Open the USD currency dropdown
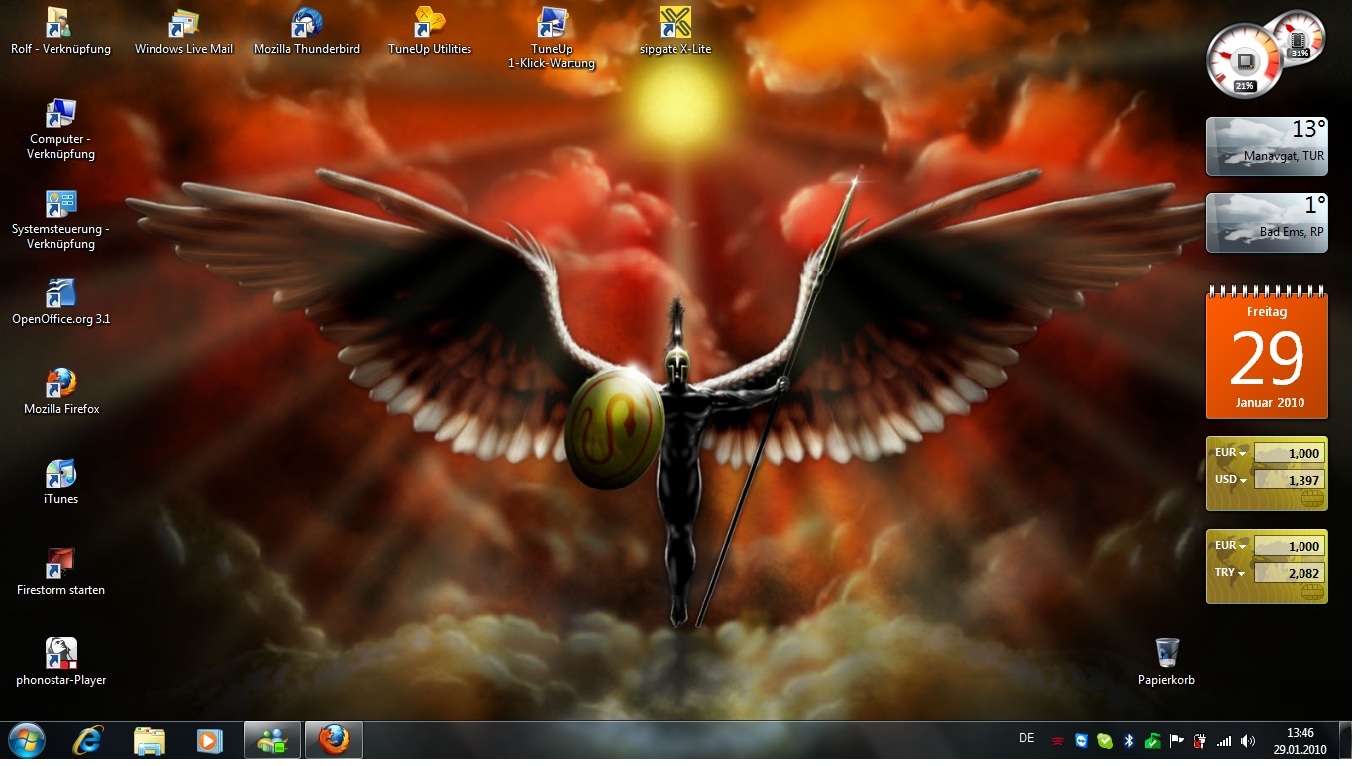 (x=1230, y=479)
